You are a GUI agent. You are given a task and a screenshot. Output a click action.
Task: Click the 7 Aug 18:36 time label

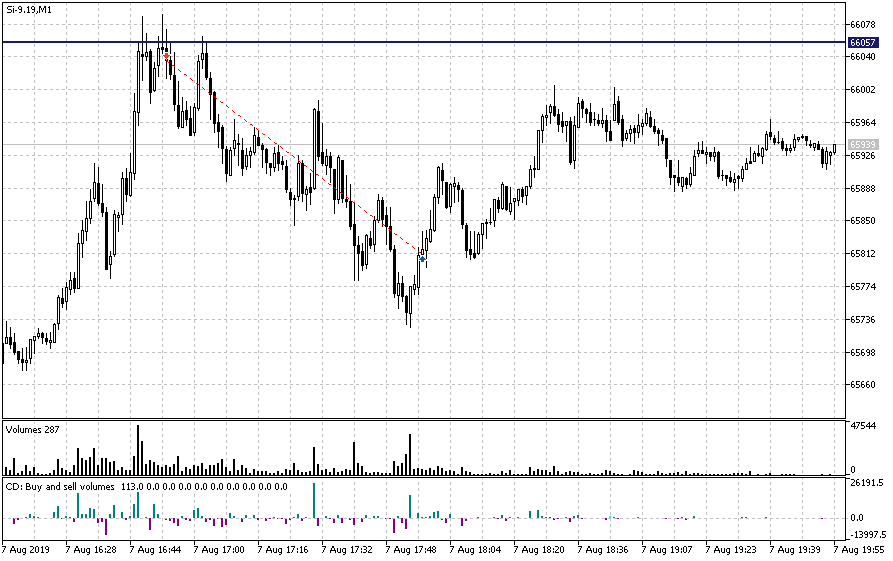pos(603,550)
